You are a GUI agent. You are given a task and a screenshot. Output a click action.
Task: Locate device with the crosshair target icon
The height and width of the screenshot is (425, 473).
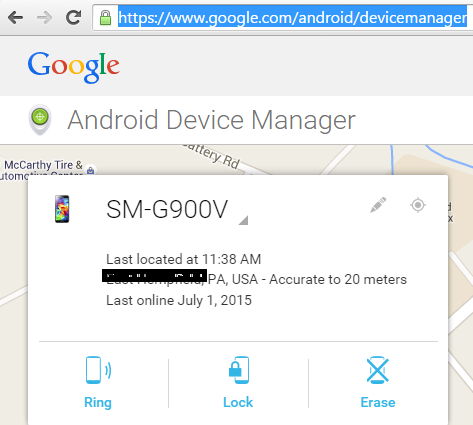point(418,205)
